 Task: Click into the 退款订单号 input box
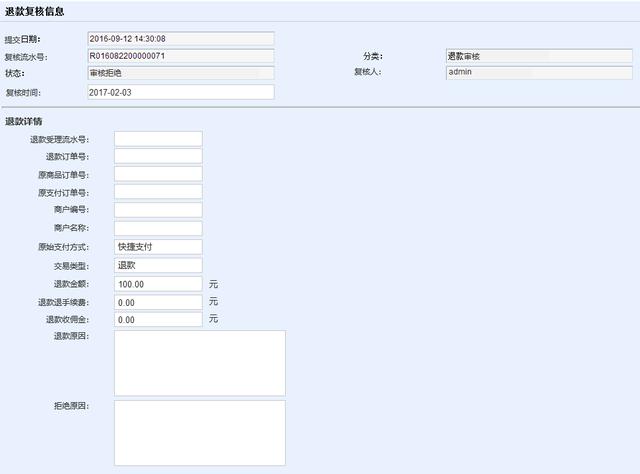point(158,156)
